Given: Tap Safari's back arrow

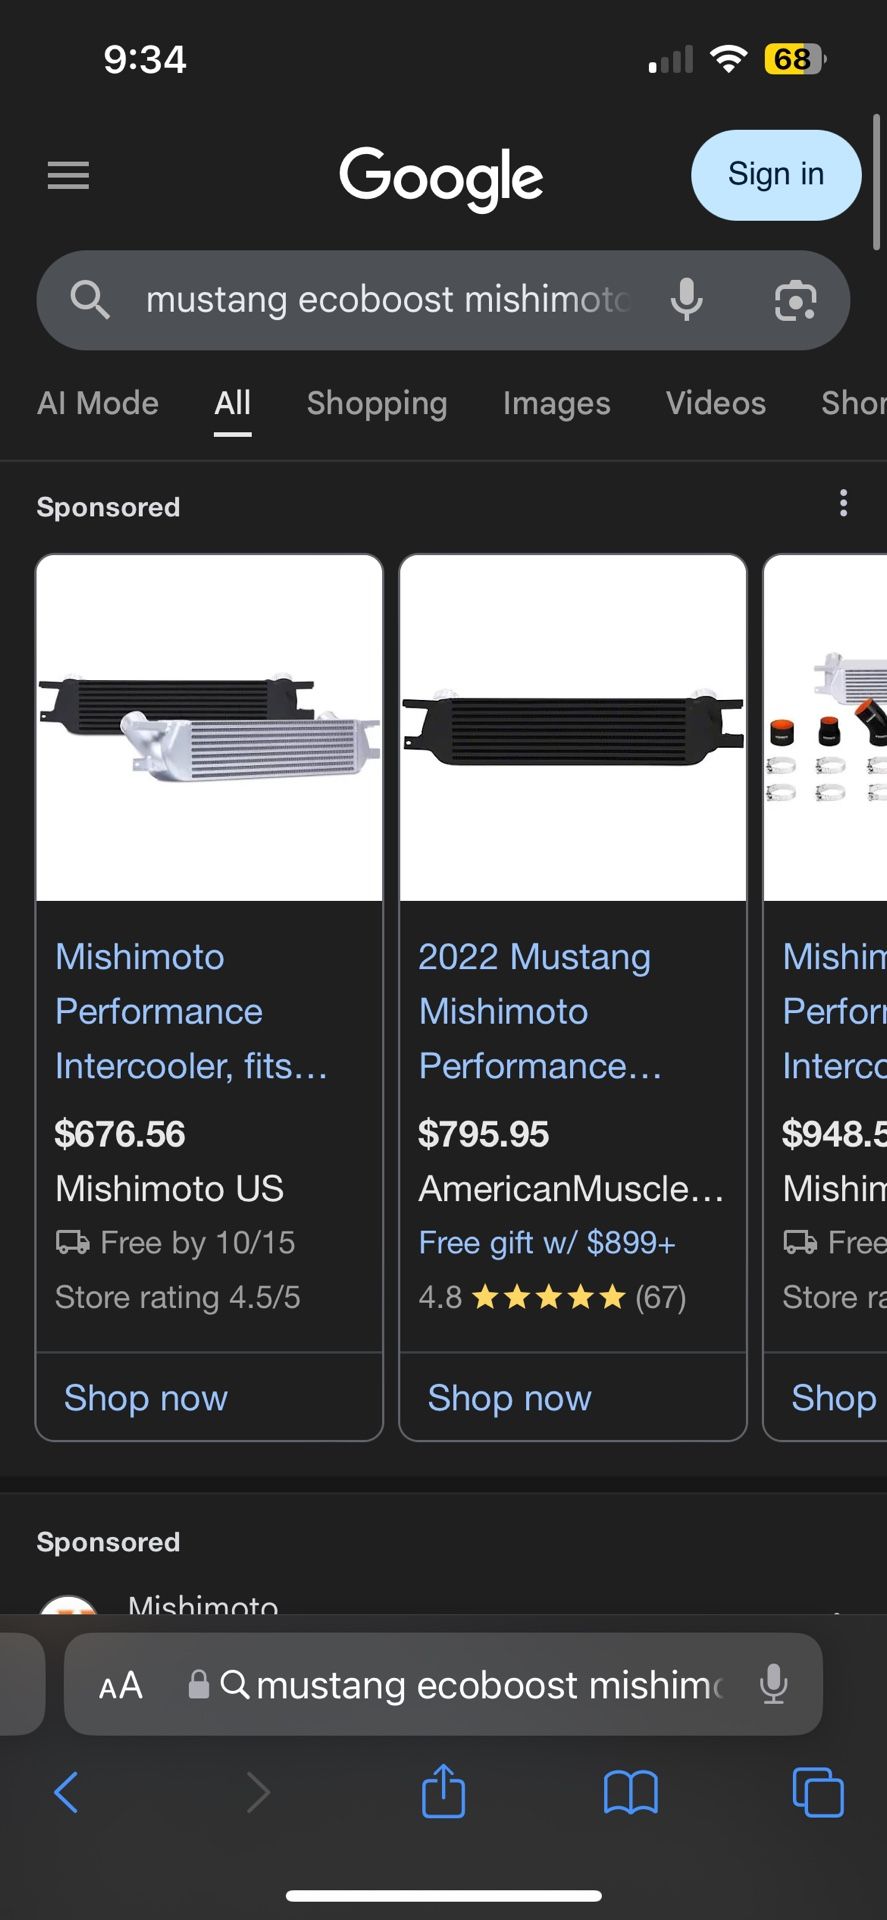Looking at the screenshot, I should 66,1792.
